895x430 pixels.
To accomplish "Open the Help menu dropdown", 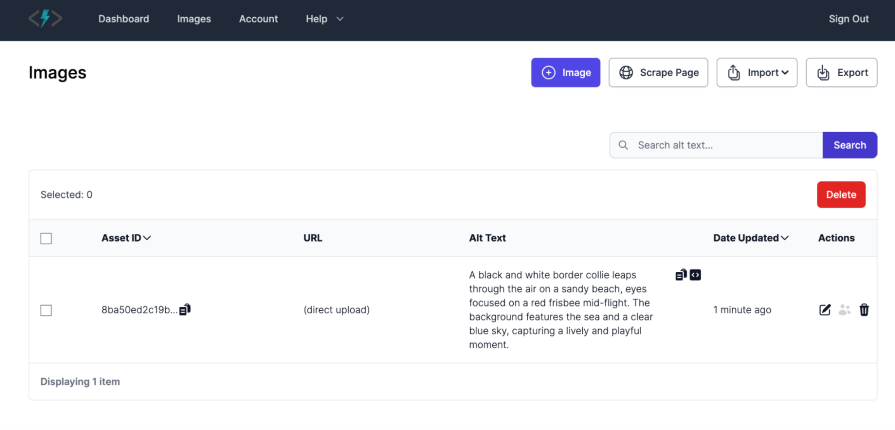I will [x=324, y=19].
